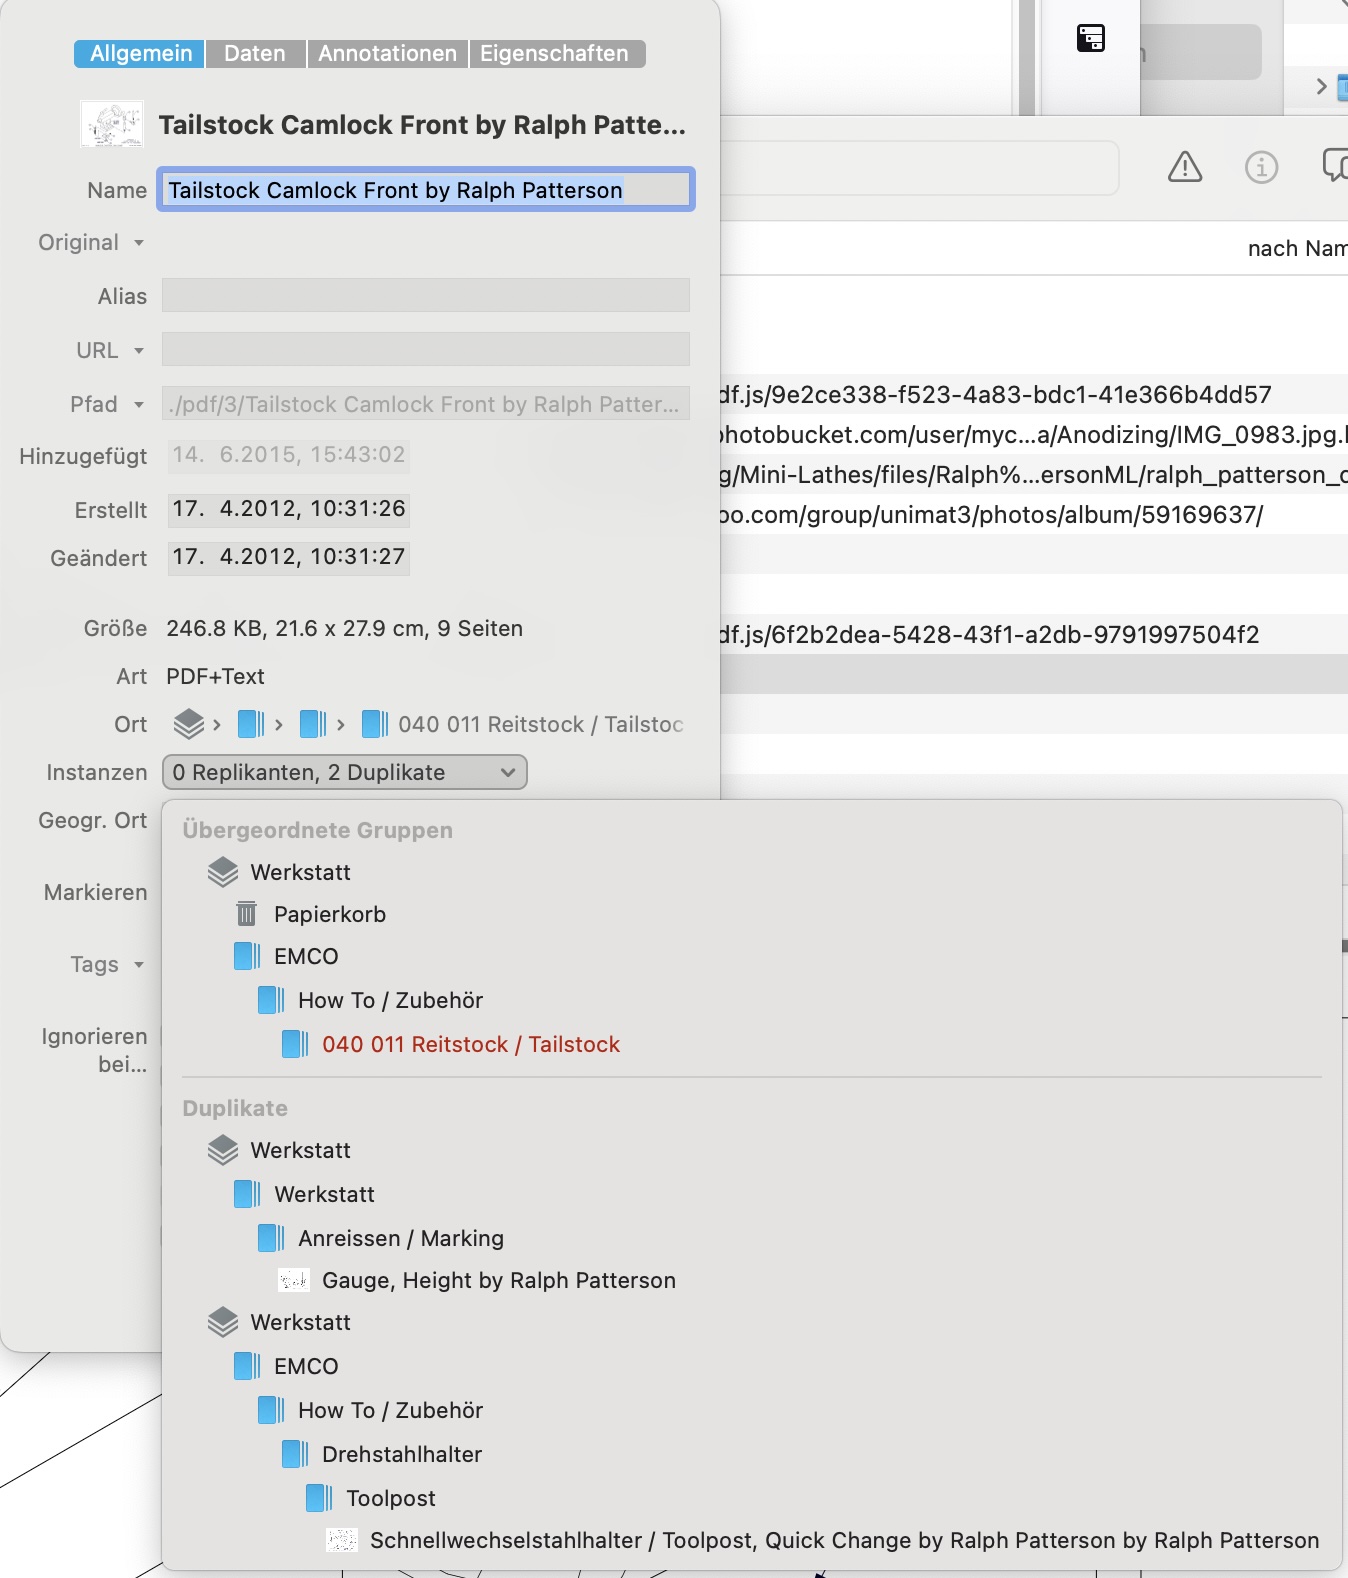Open the Pfad dropdown arrow
1348x1578 pixels.
click(139, 405)
